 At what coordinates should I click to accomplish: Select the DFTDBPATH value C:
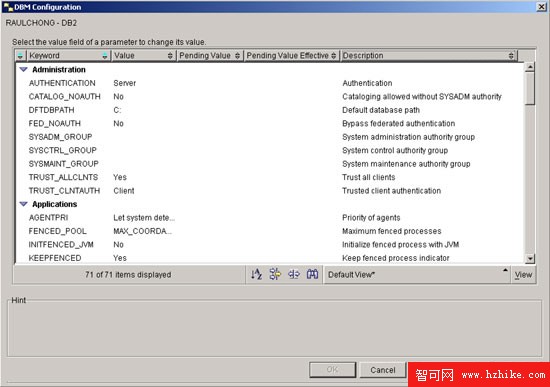tap(117, 110)
